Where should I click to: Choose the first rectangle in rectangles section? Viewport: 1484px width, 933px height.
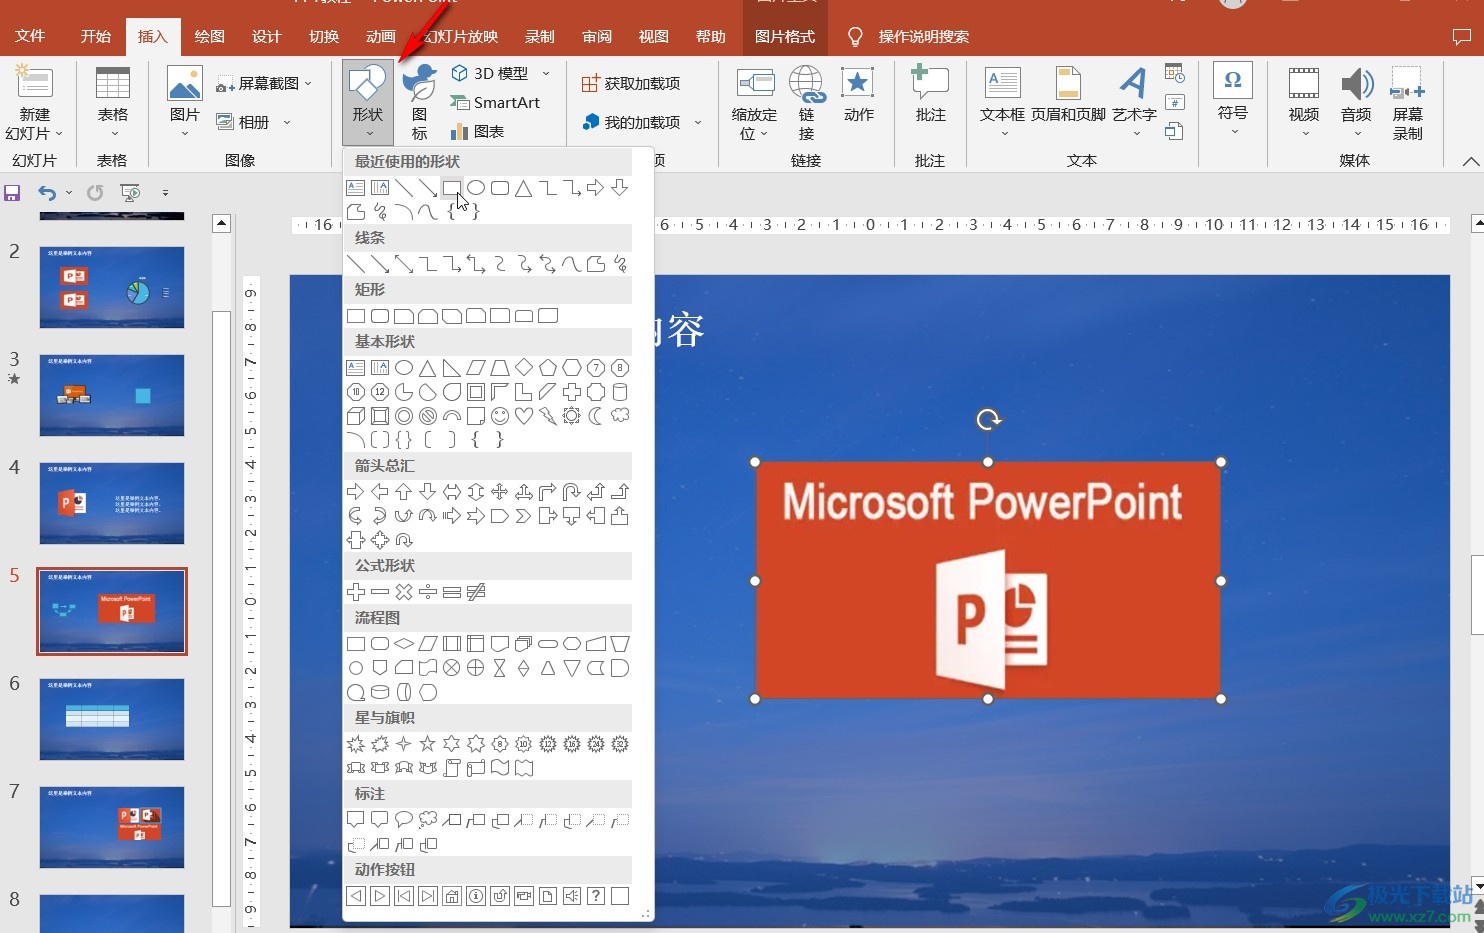[356, 316]
